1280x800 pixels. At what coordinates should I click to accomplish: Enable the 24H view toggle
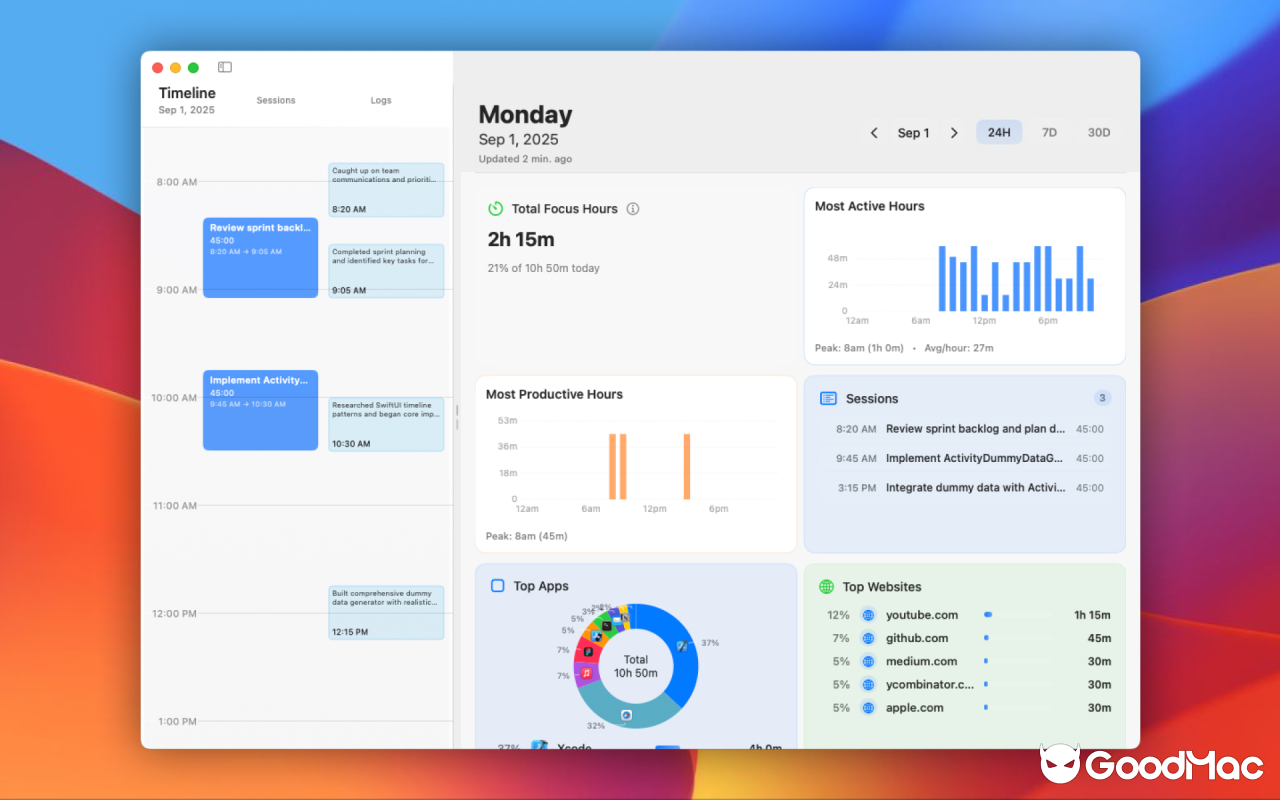tap(998, 131)
